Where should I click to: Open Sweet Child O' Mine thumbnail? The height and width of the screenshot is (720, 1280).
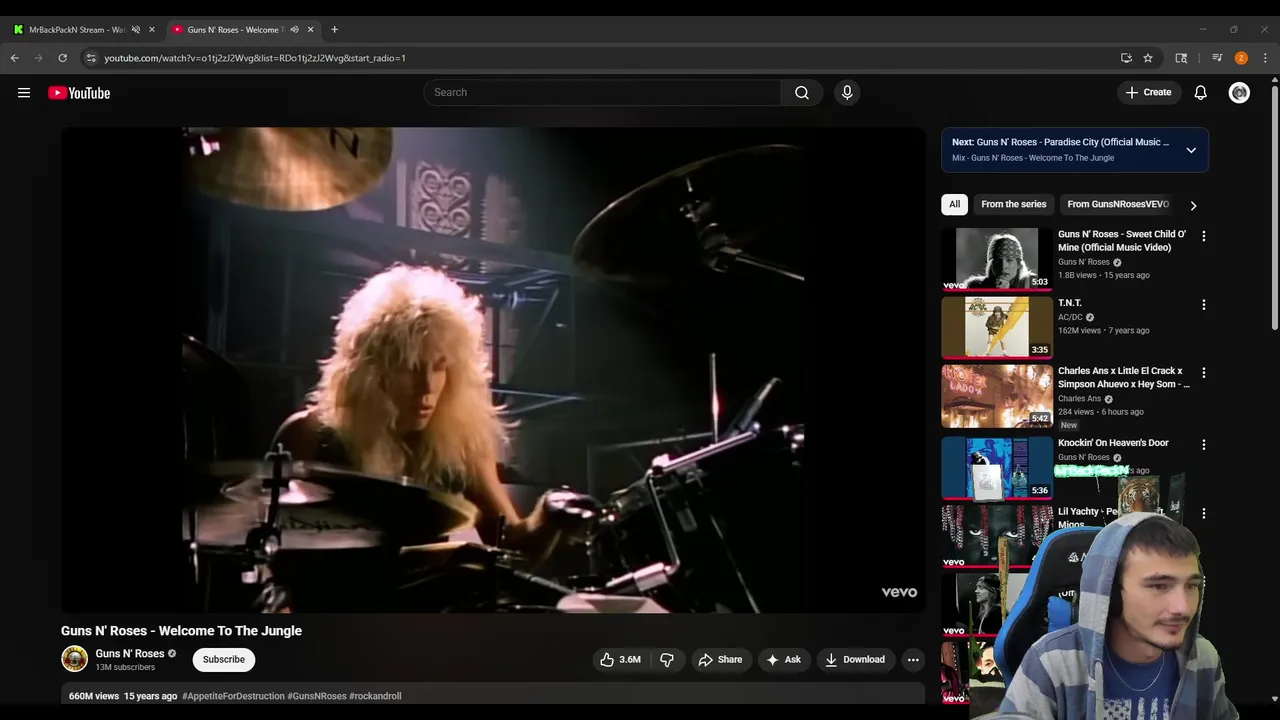click(x=997, y=259)
